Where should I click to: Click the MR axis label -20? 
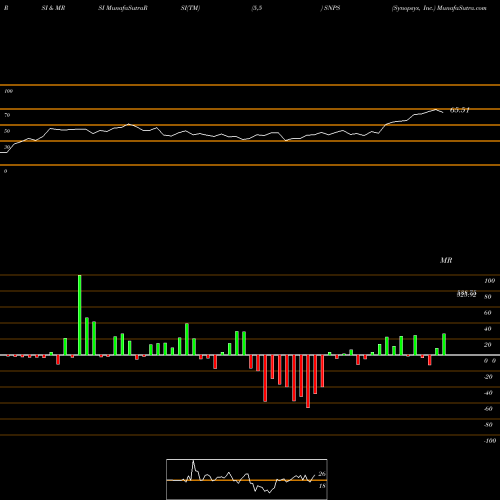pos(488,377)
